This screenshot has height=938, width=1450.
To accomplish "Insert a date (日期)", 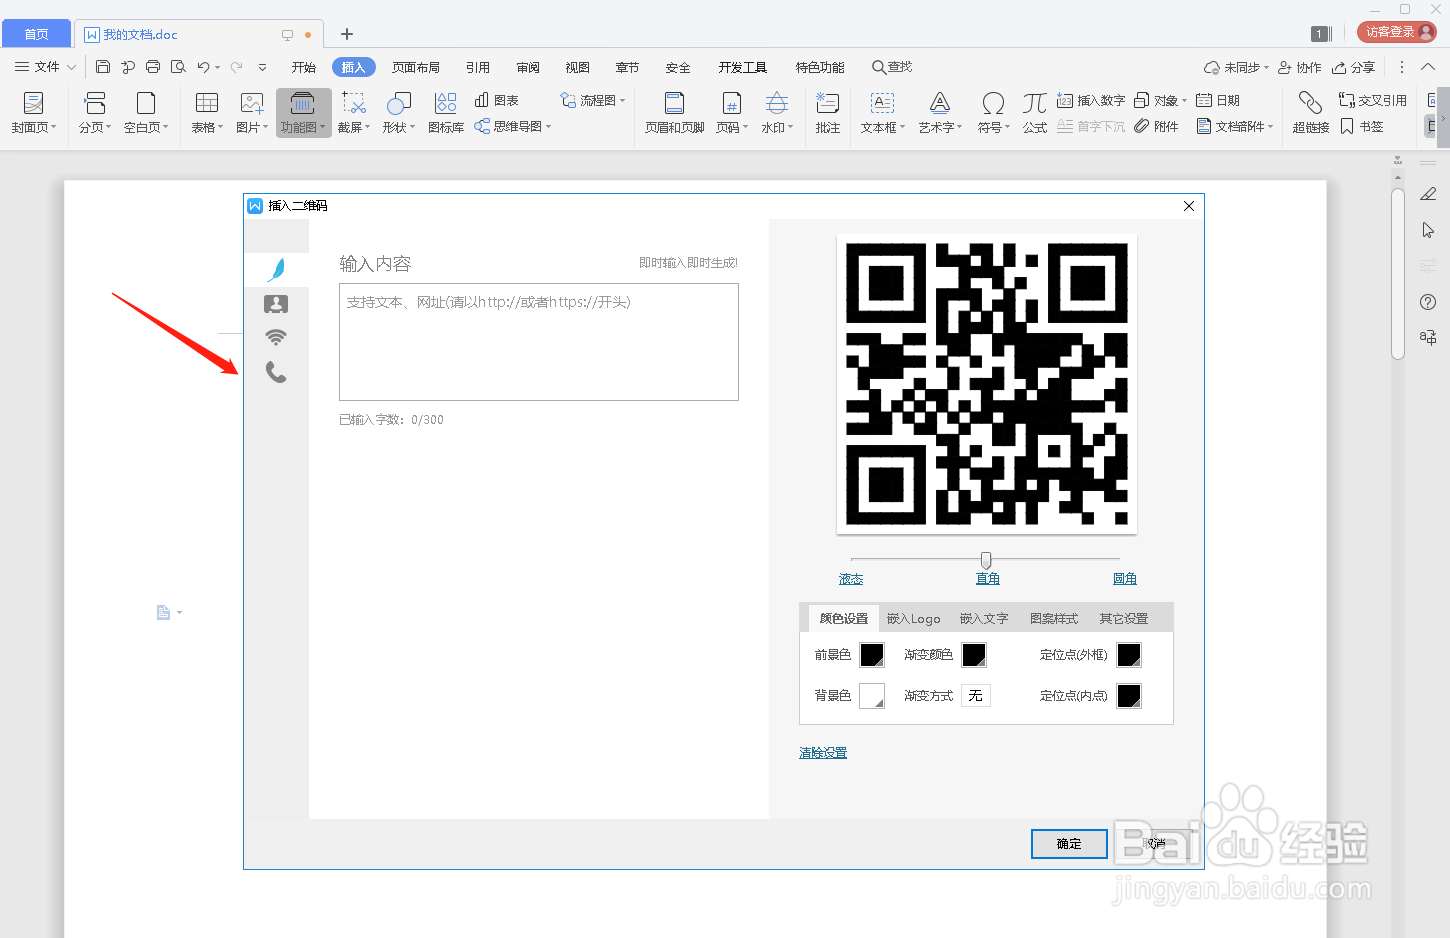I will [1219, 100].
